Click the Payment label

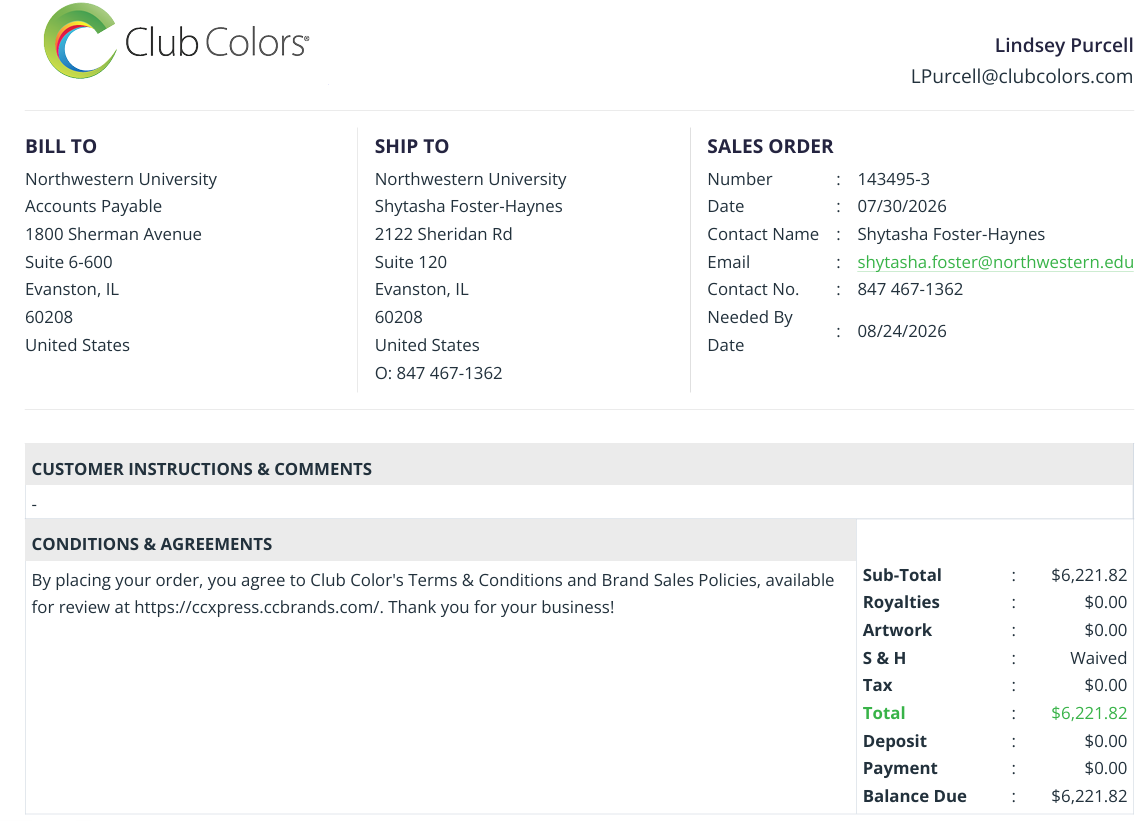coord(900,769)
